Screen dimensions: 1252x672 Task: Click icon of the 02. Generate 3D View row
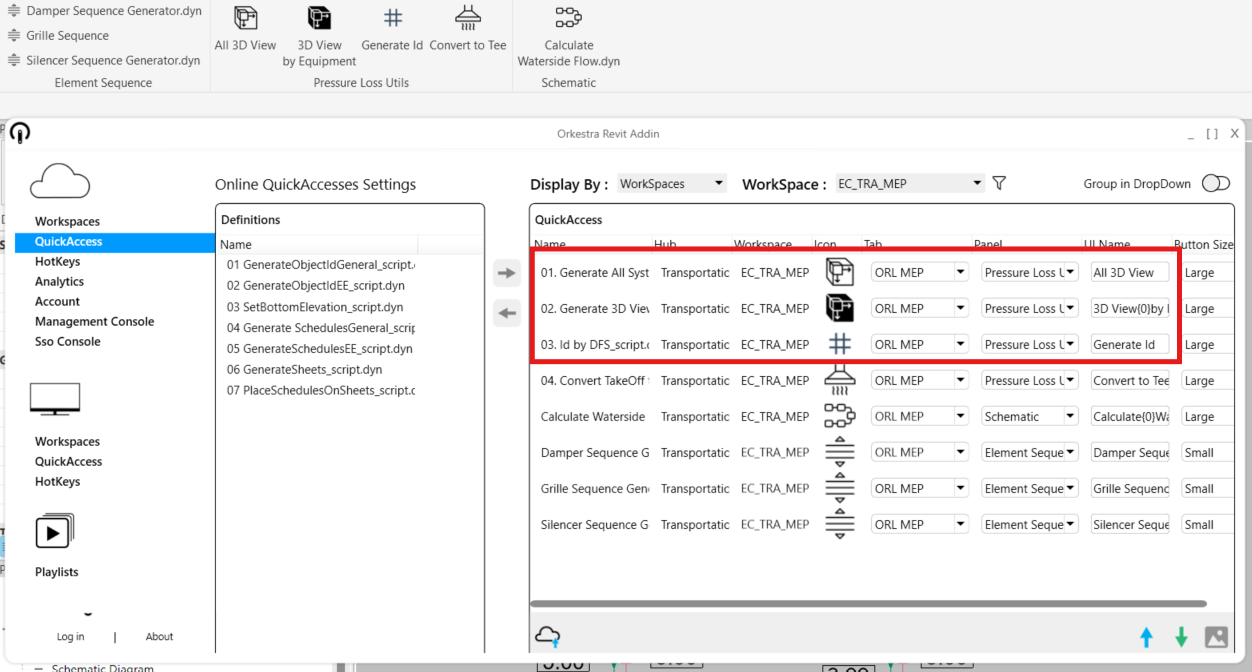(x=839, y=308)
